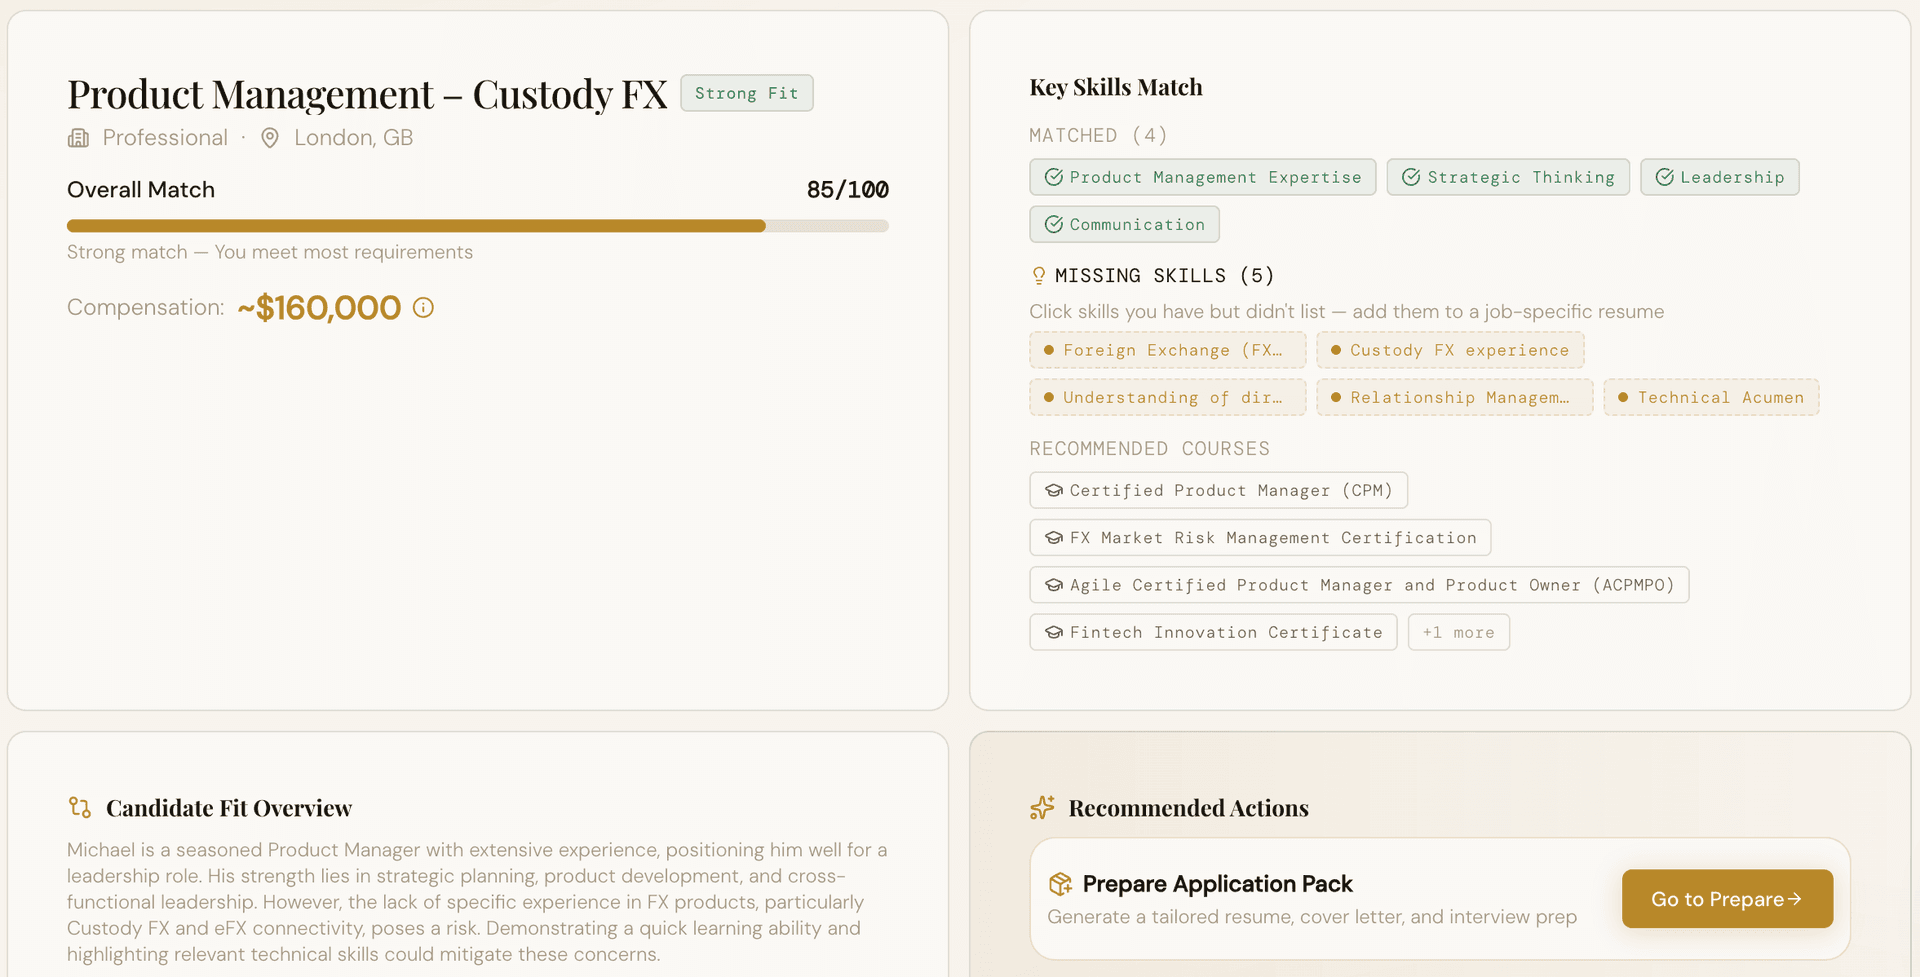Click the Overall Match progress bar
1920x977 pixels.
[x=477, y=226]
